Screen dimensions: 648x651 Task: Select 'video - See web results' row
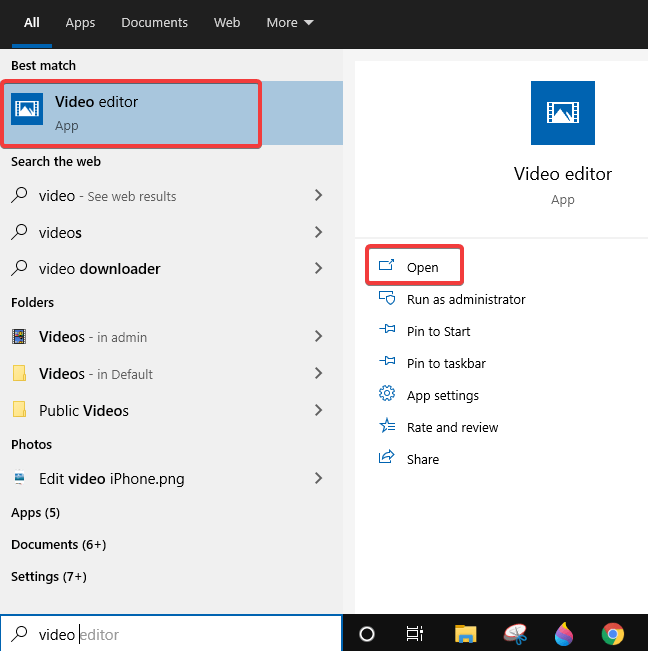[171, 195]
